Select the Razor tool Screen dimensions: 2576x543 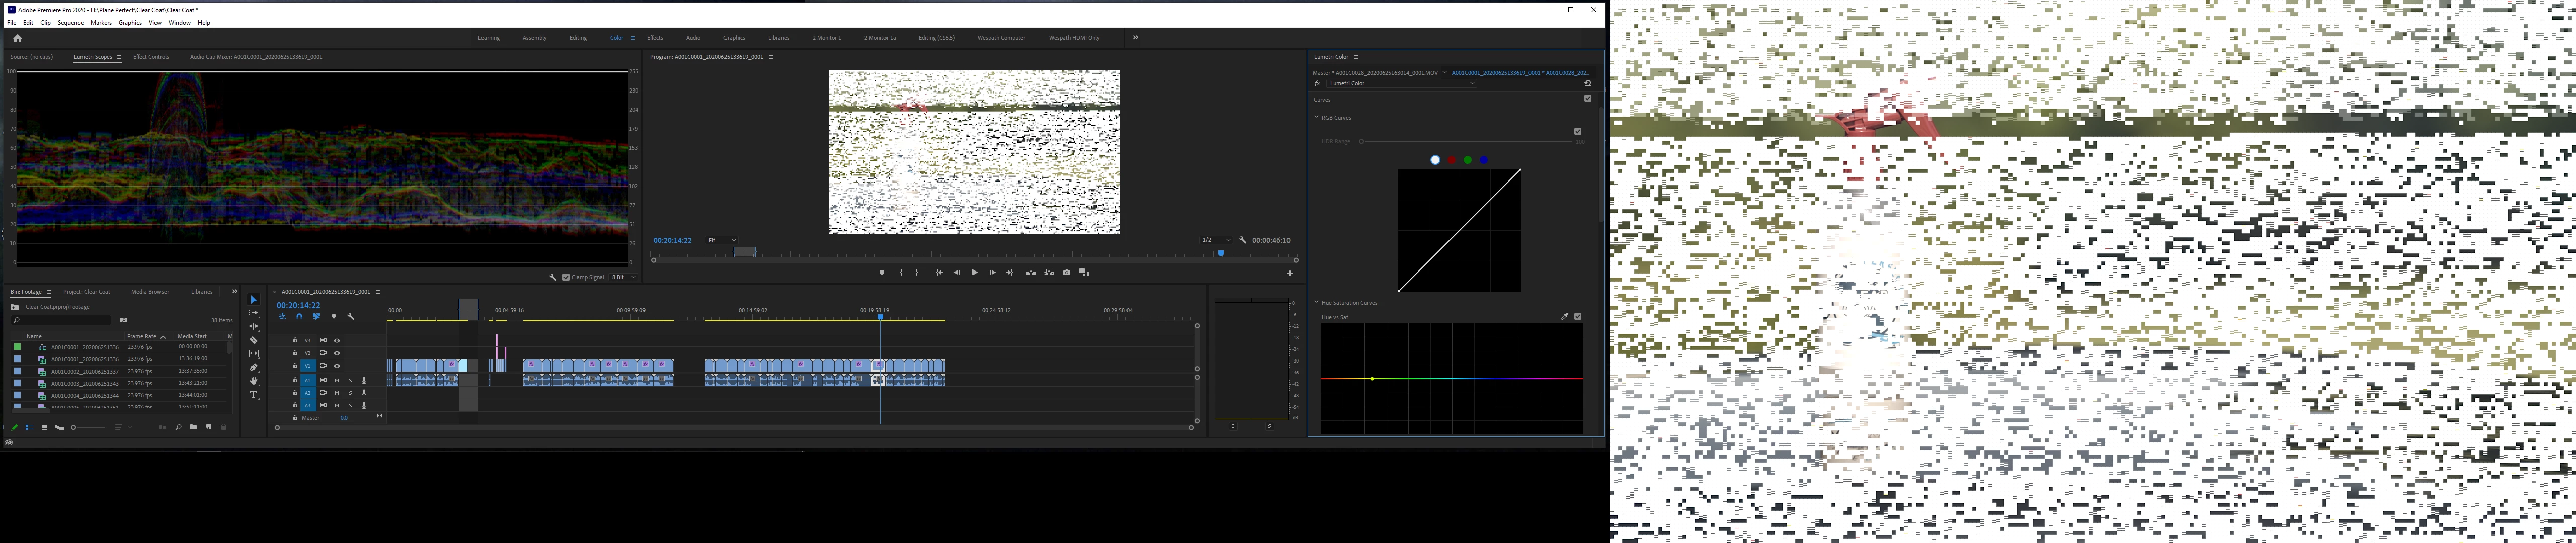pos(253,340)
